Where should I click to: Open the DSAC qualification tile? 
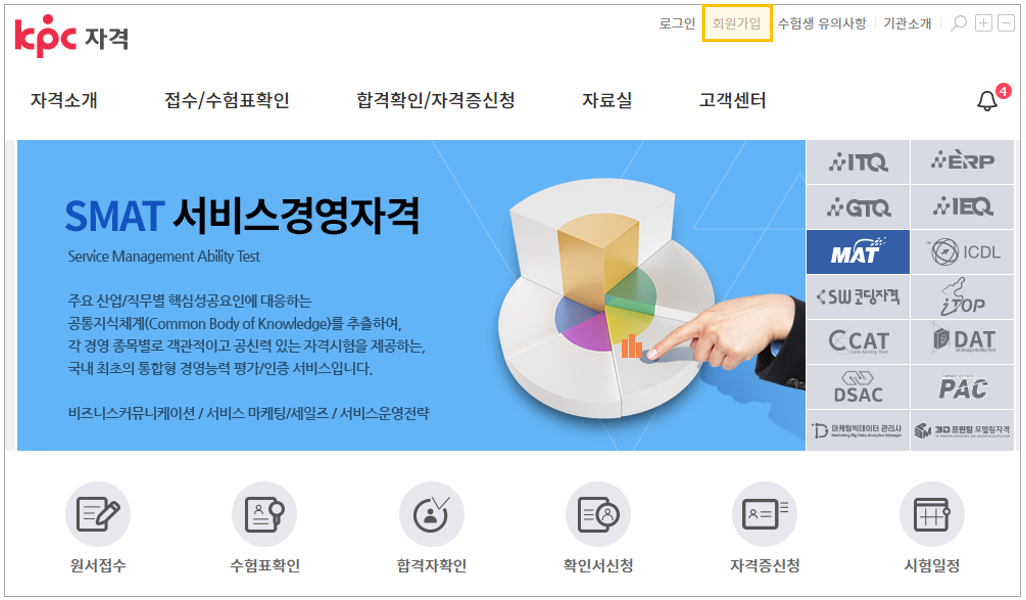[x=858, y=387]
